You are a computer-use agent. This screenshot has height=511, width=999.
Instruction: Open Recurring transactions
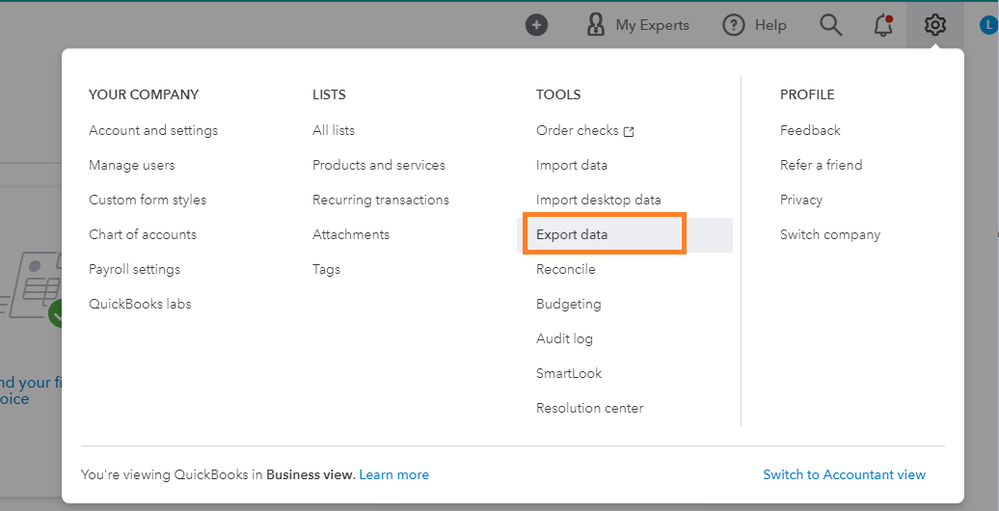pos(381,199)
